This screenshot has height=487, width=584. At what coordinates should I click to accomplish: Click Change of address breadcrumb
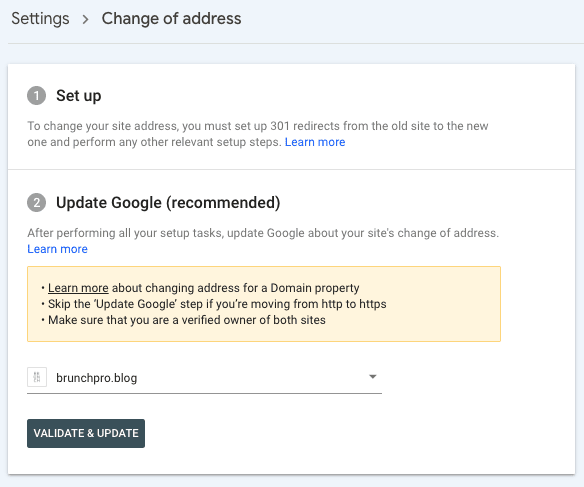pyautogui.click(x=171, y=19)
